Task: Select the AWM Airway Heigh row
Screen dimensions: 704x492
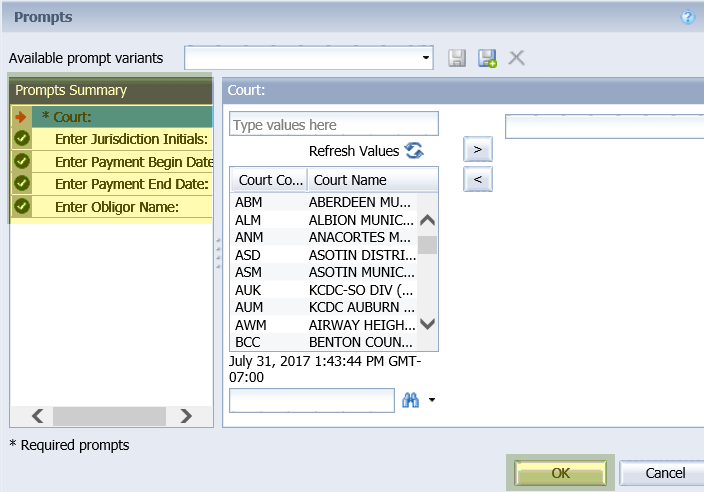Action: point(324,325)
